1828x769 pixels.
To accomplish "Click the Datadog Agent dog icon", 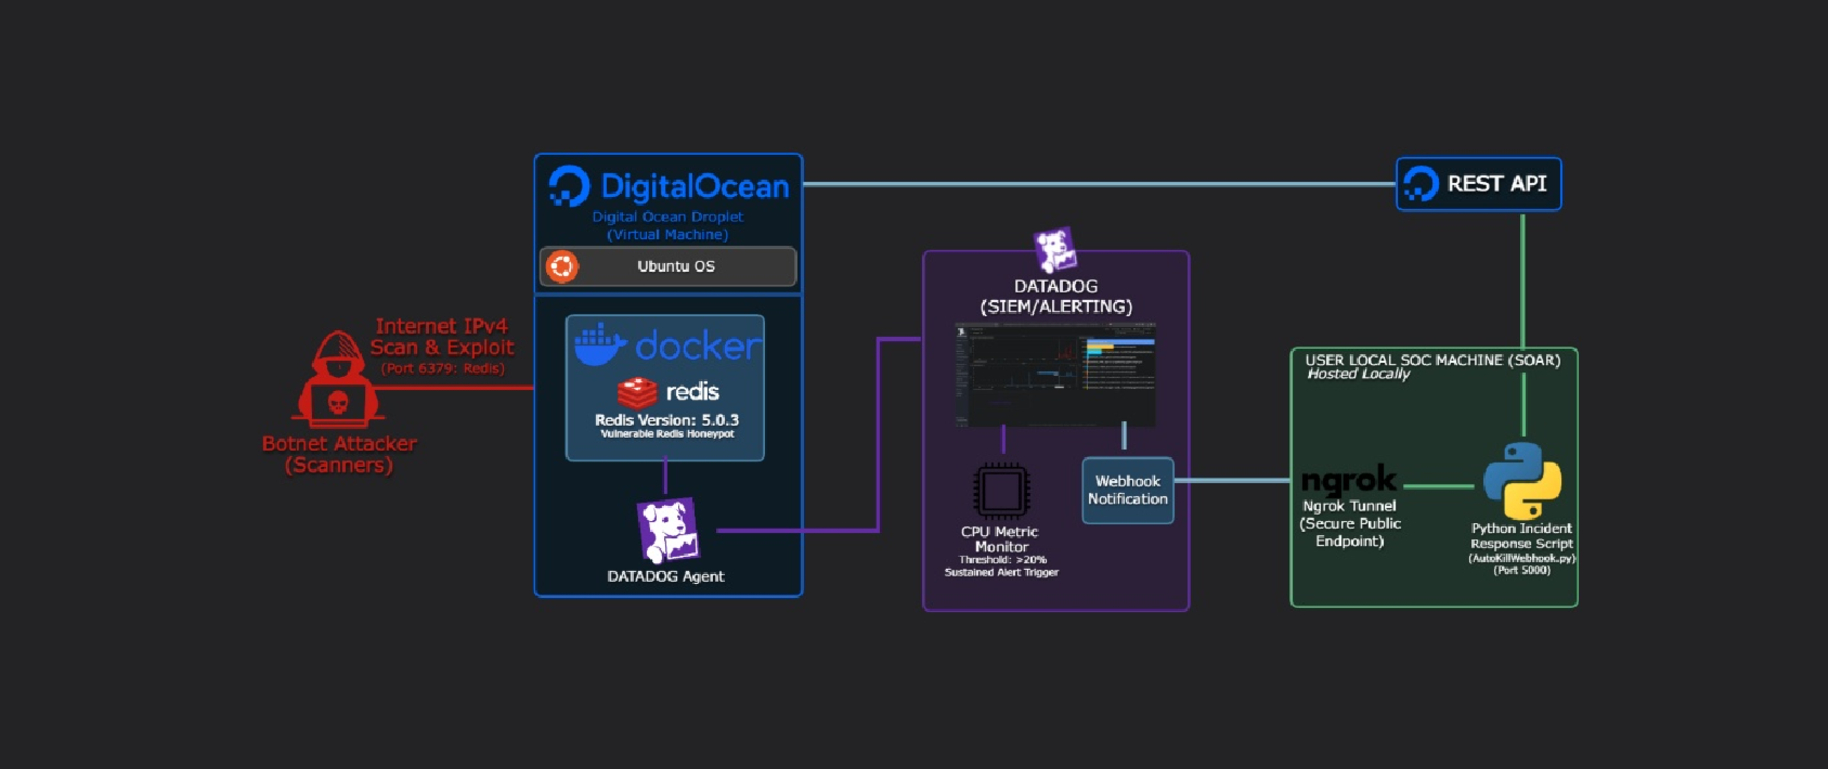I will [668, 530].
